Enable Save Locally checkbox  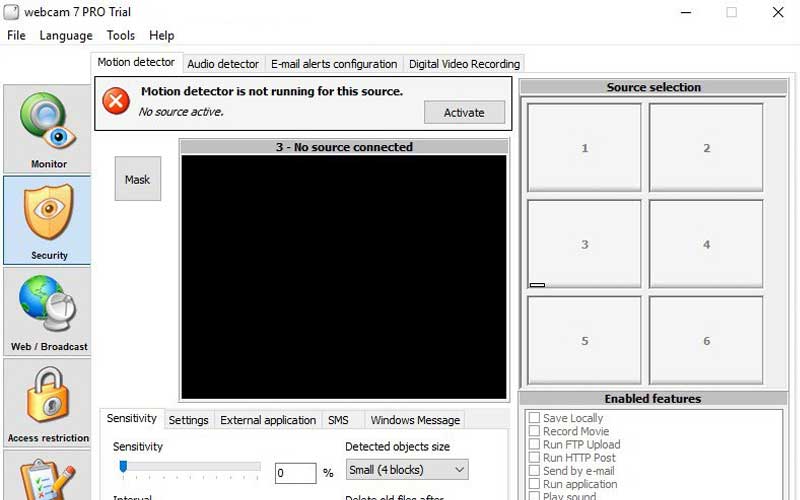click(x=534, y=418)
